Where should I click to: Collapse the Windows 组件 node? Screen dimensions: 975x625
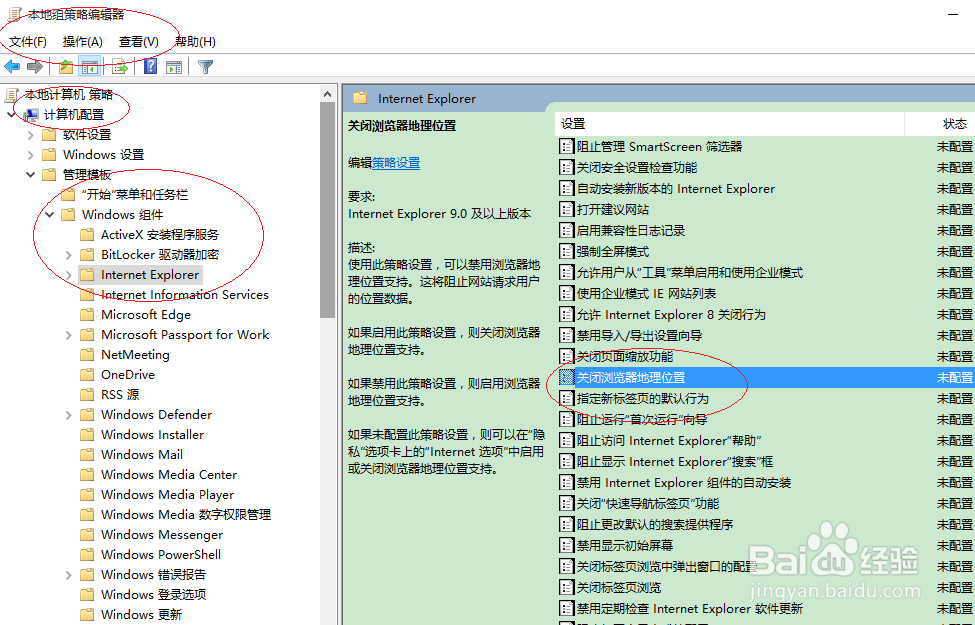click(50, 215)
